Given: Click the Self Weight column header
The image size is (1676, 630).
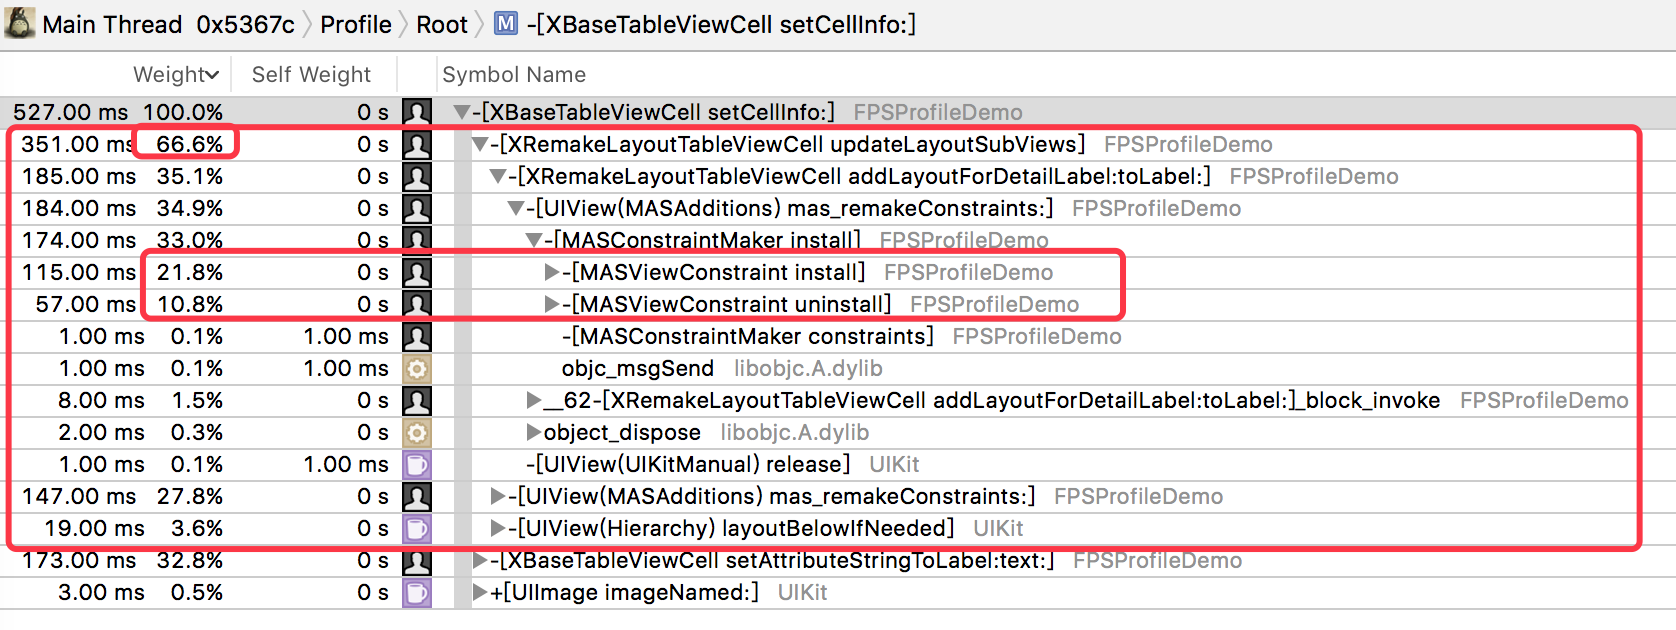Looking at the screenshot, I should [311, 75].
